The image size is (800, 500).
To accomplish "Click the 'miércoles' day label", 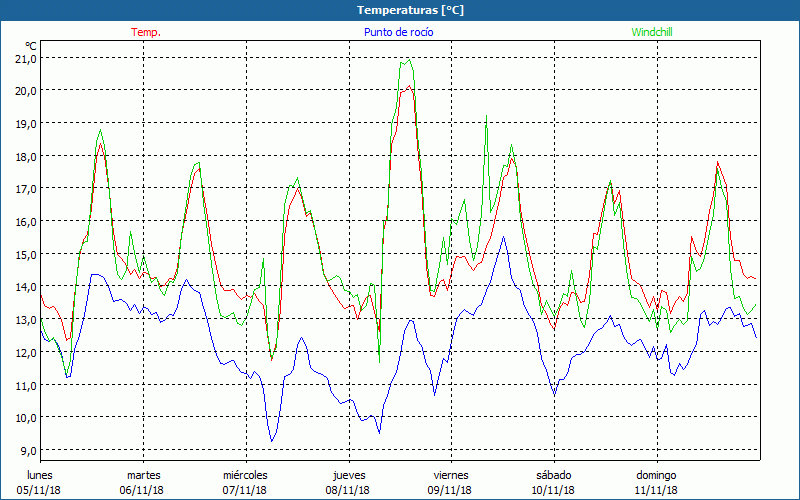I will 245,475.
